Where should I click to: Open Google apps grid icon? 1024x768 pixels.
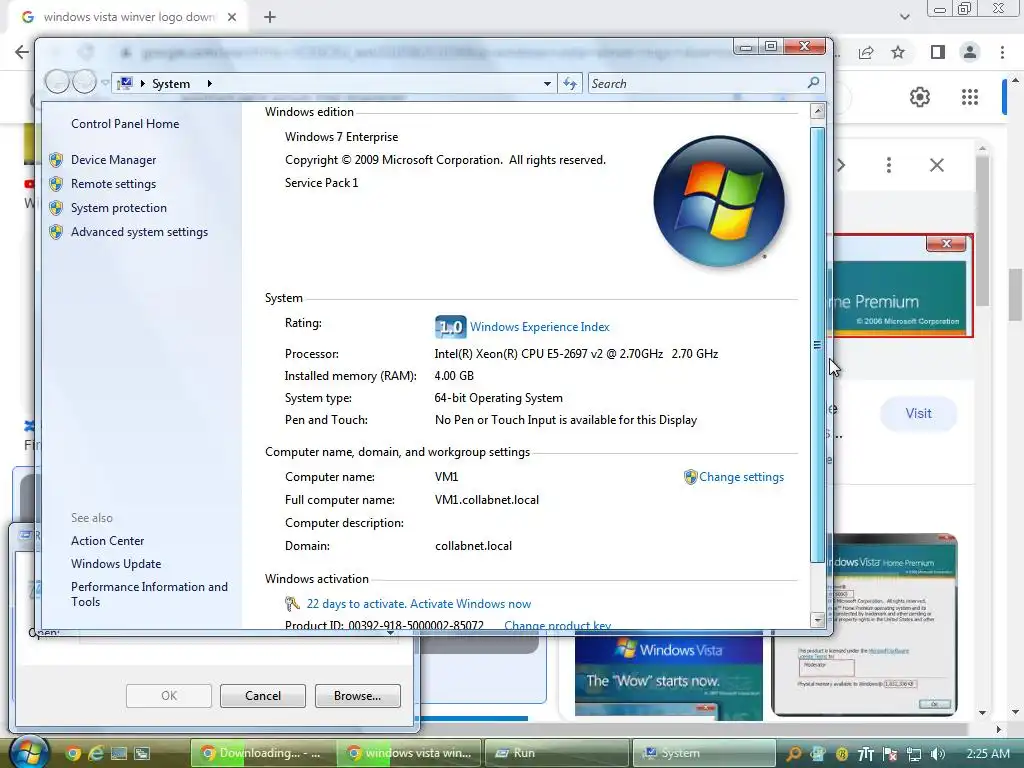coord(970,97)
